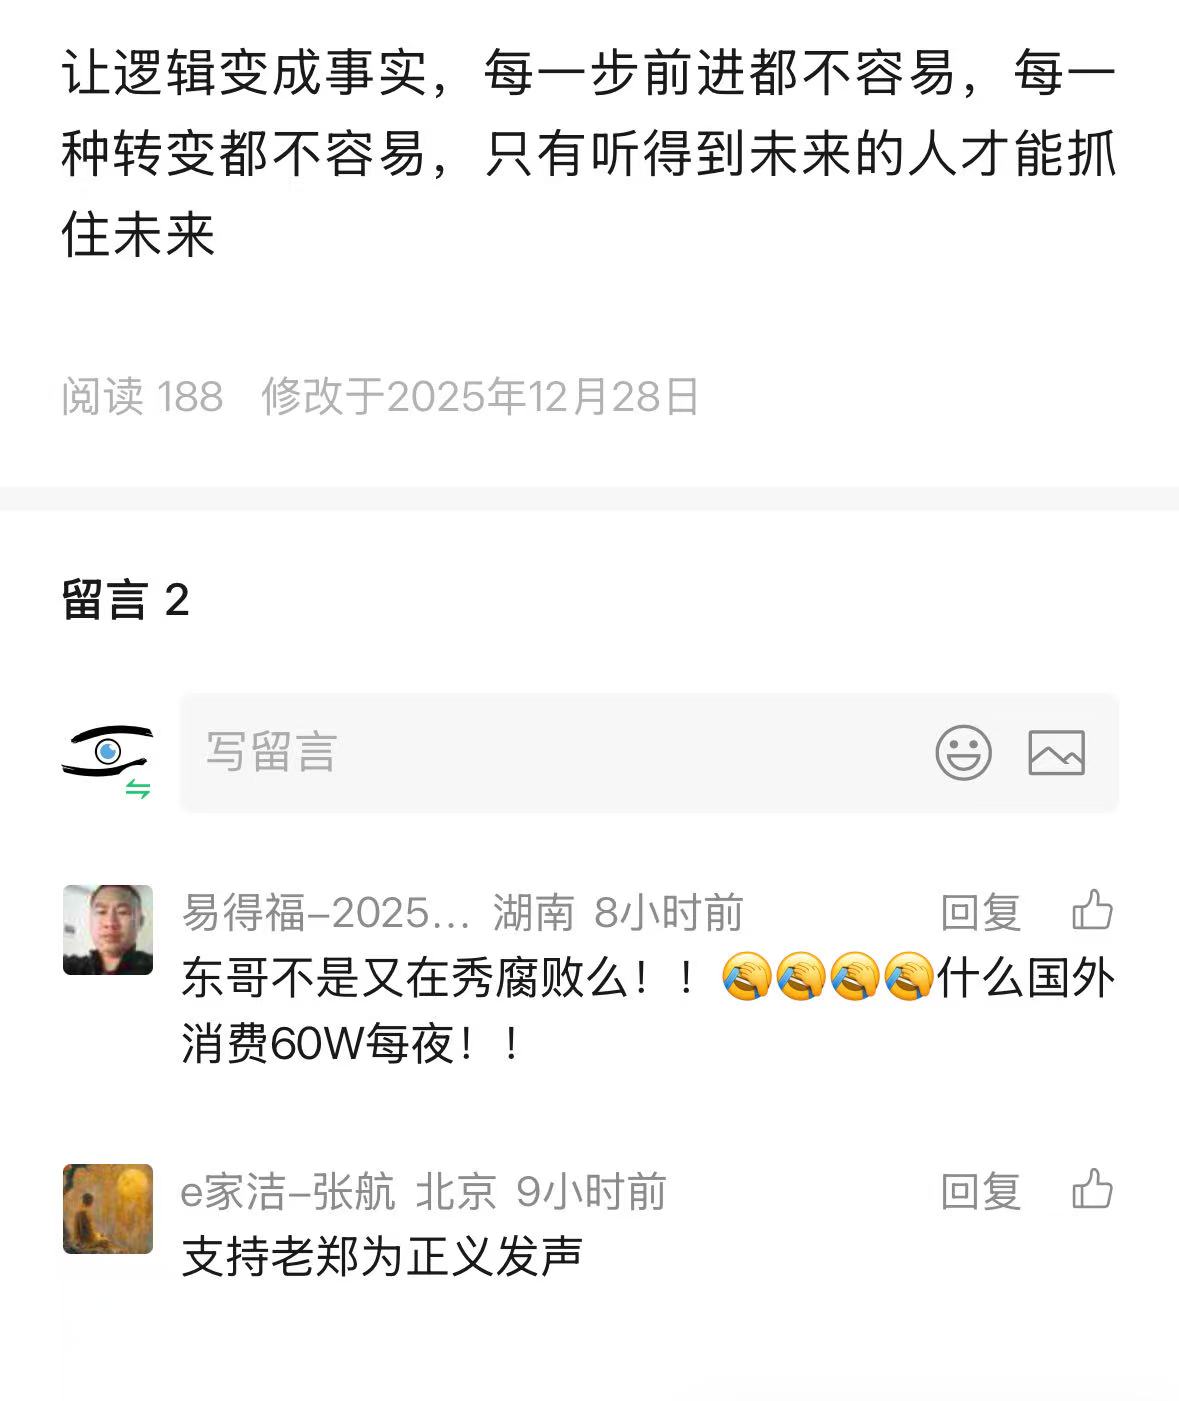Screen dimensions: 1179x1401
Task: Tap the username 易得福-2025…
Action: [x=326, y=912]
